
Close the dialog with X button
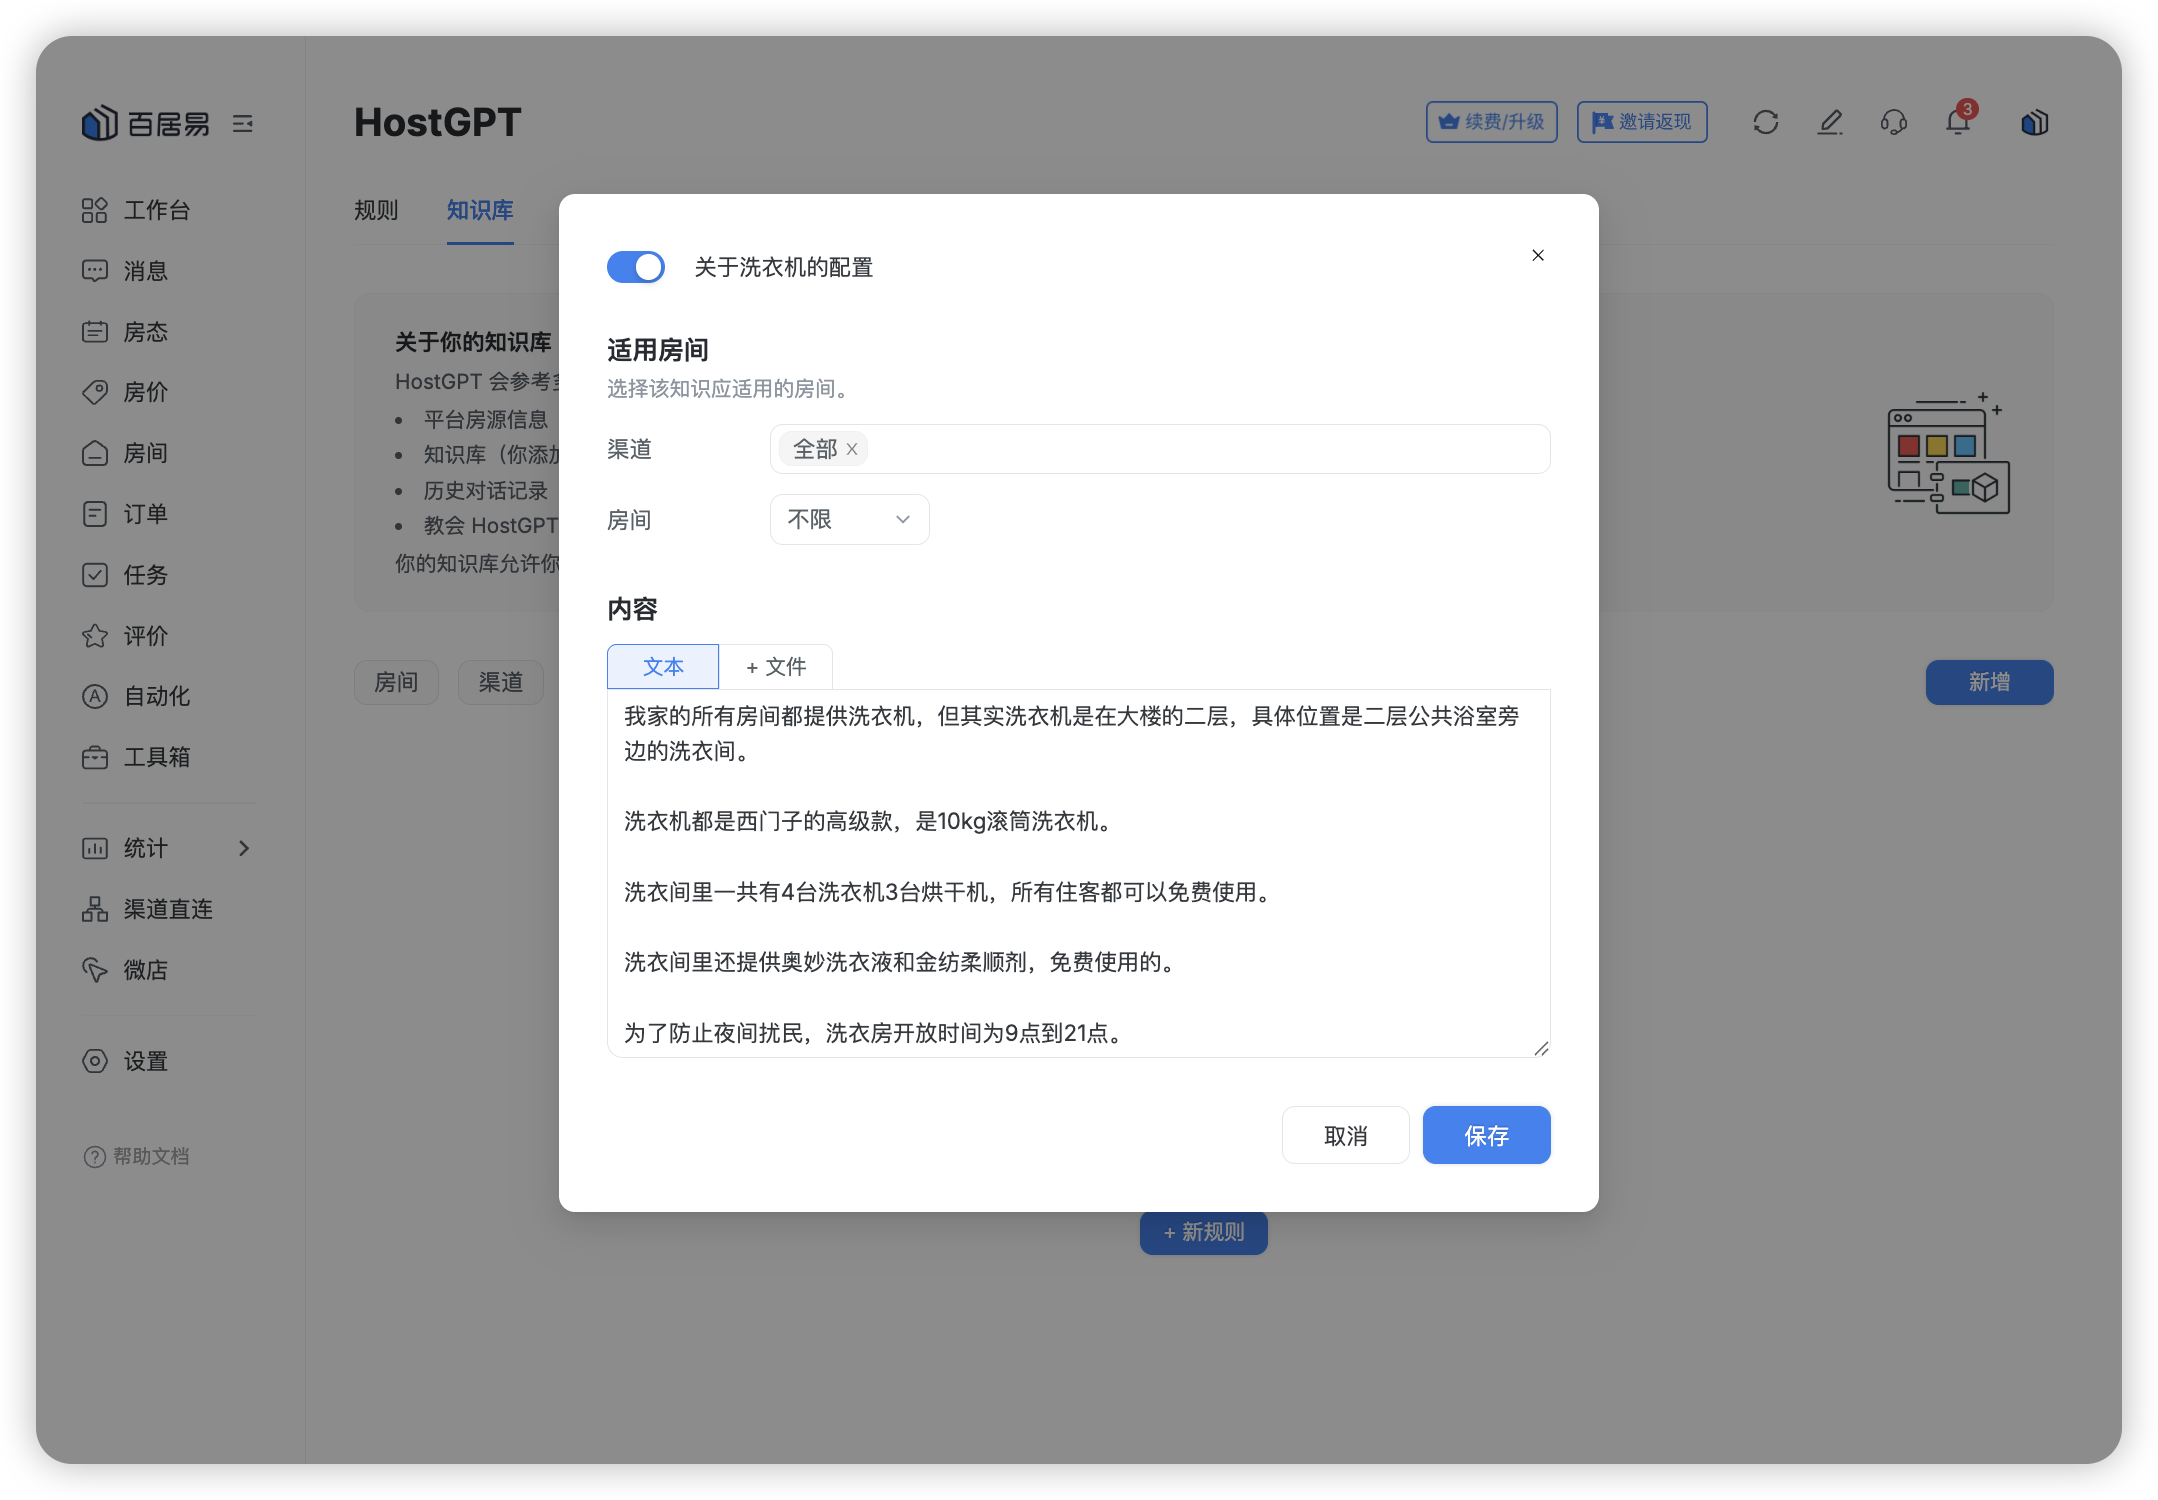click(1538, 256)
